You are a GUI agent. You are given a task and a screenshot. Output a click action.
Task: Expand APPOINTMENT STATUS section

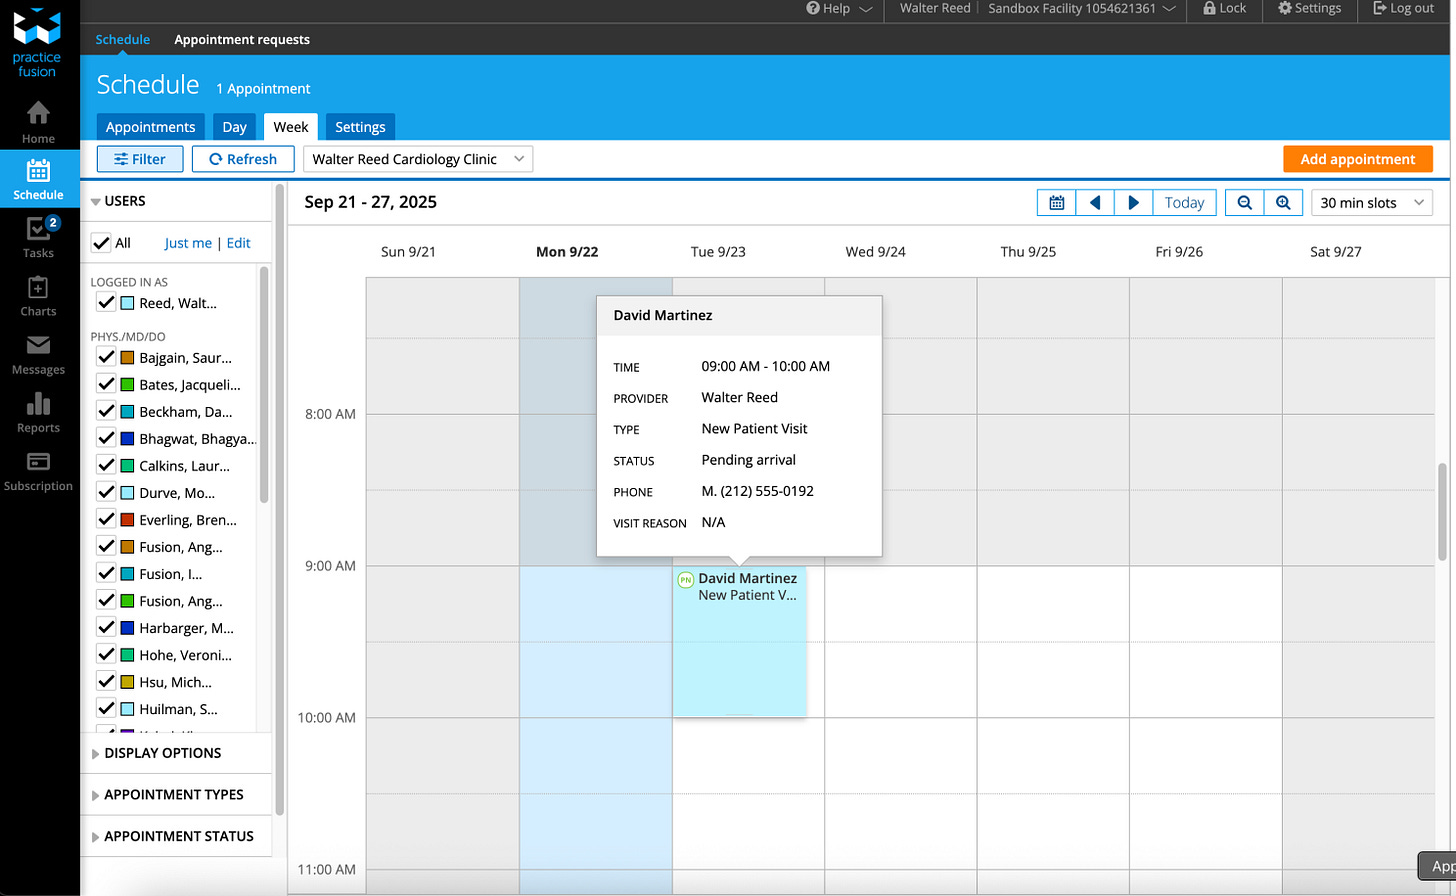172,836
